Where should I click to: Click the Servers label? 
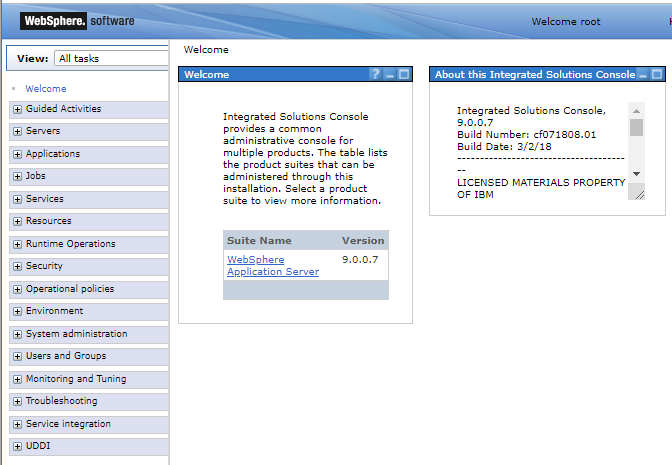pos(43,131)
